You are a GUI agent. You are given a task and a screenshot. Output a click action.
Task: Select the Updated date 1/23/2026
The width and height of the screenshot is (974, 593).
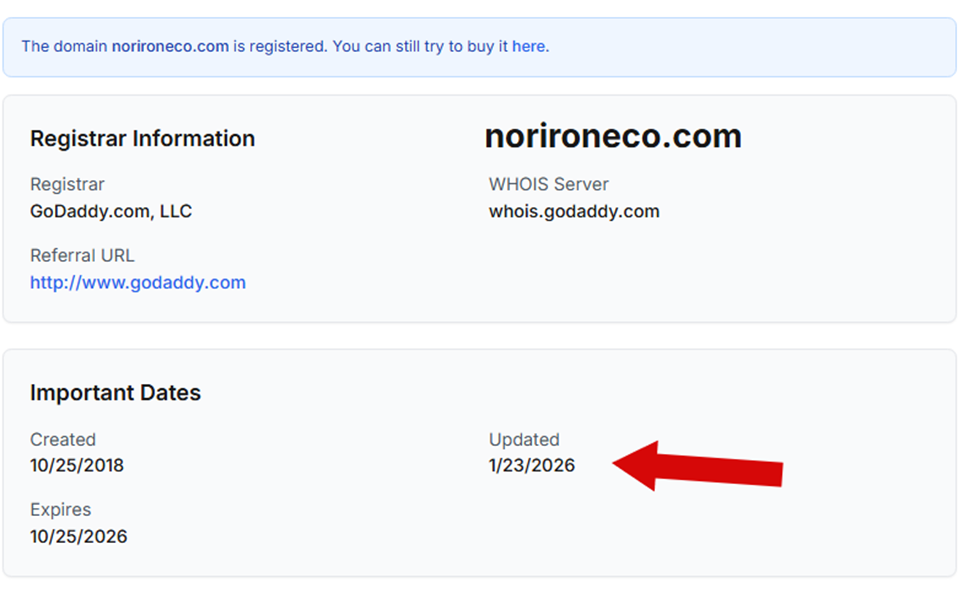(x=531, y=465)
